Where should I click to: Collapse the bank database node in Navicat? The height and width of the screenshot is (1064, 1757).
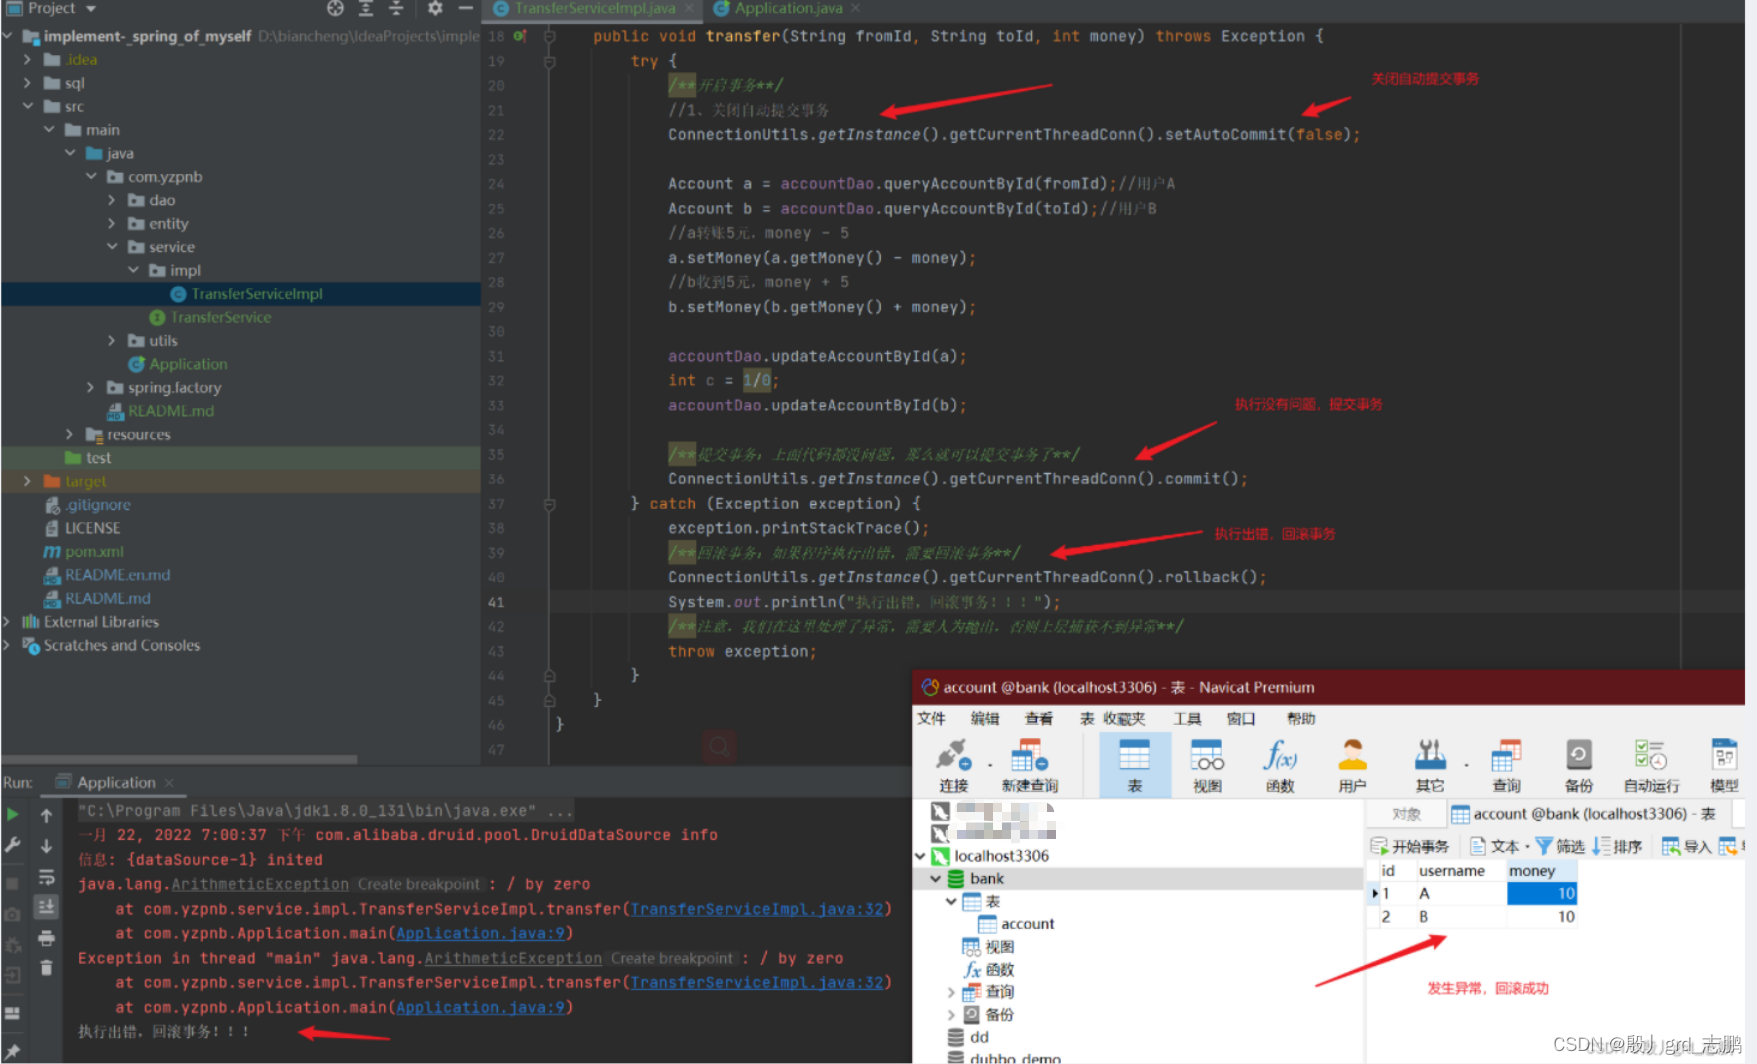936,879
